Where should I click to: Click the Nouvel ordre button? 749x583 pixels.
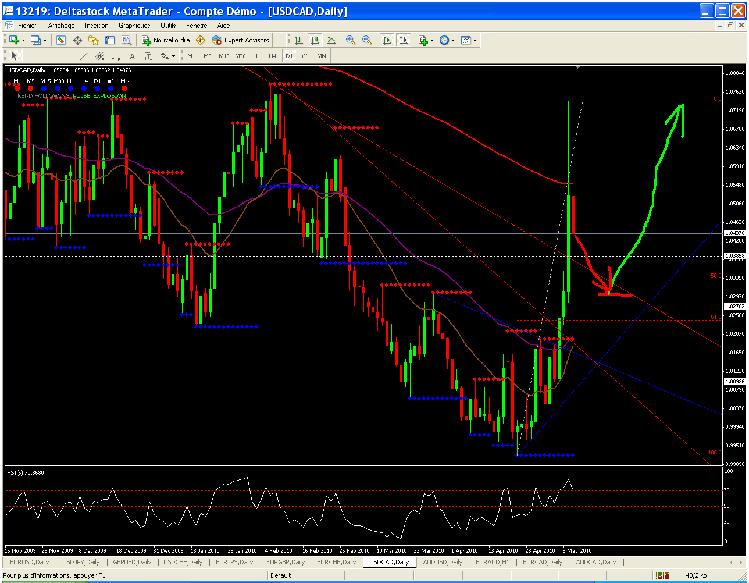coord(166,40)
